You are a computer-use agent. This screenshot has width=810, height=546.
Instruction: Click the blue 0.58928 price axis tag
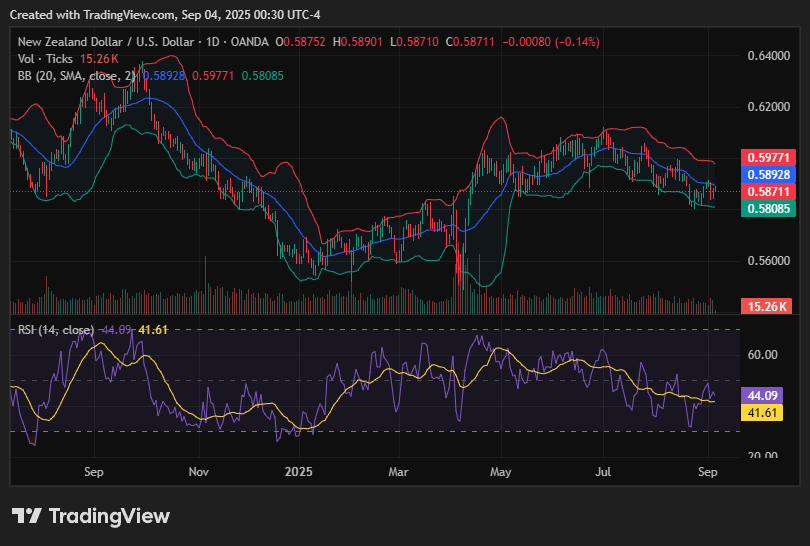[768, 175]
